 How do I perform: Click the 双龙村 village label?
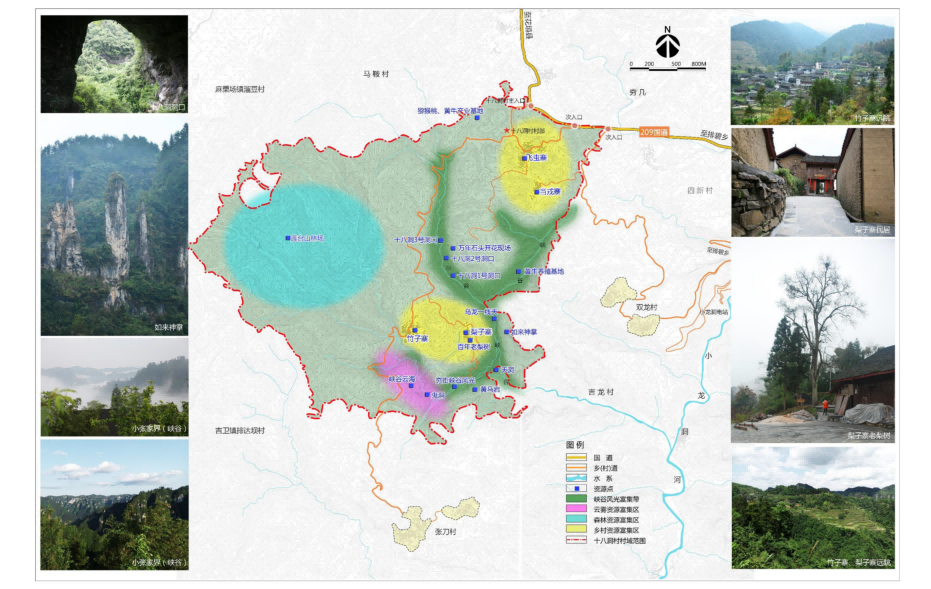click(x=647, y=307)
